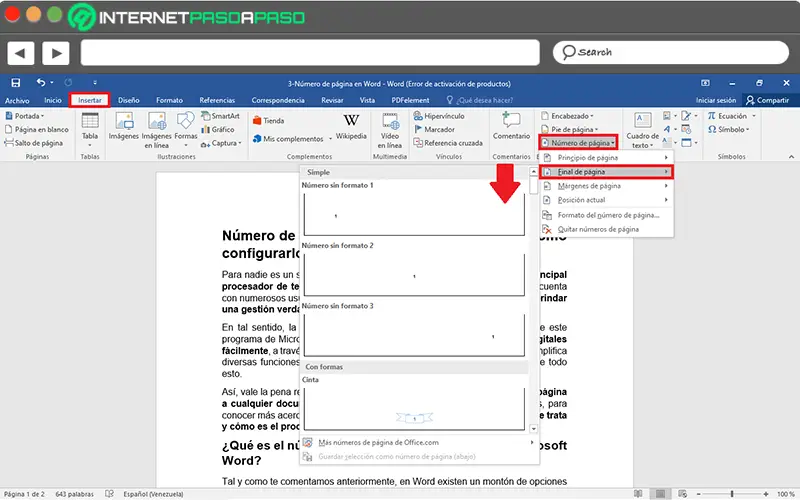Choose Final de página option
Image resolution: width=800 pixels, height=500 pixels.
[606, 172]
